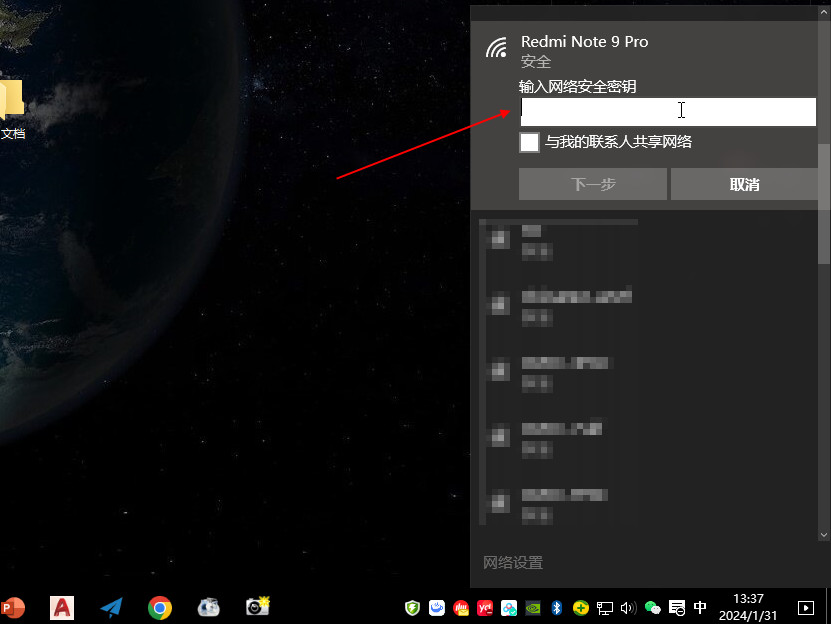Click the NVIDIA tray icon

pos(533,607)
